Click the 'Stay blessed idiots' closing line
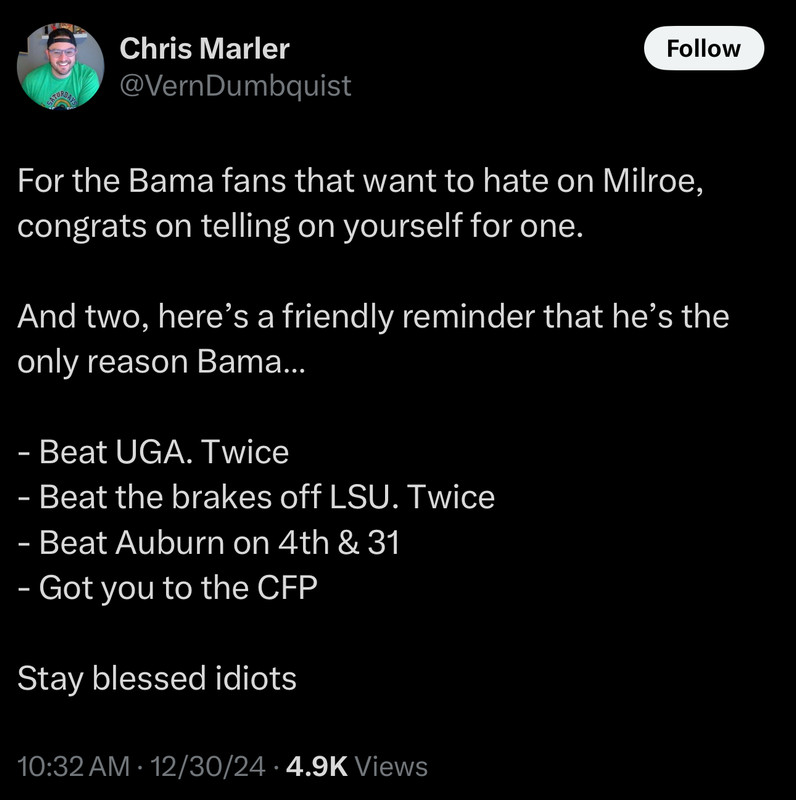The image size is (796, 800). pyautogui.click(x=157, y=679)
